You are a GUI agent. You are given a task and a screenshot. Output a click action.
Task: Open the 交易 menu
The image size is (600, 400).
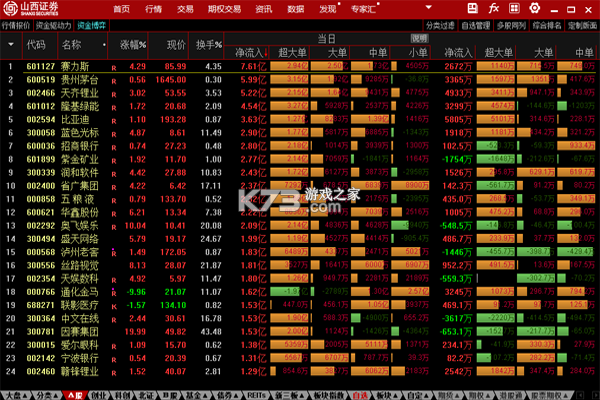click(x=185, y=9)
